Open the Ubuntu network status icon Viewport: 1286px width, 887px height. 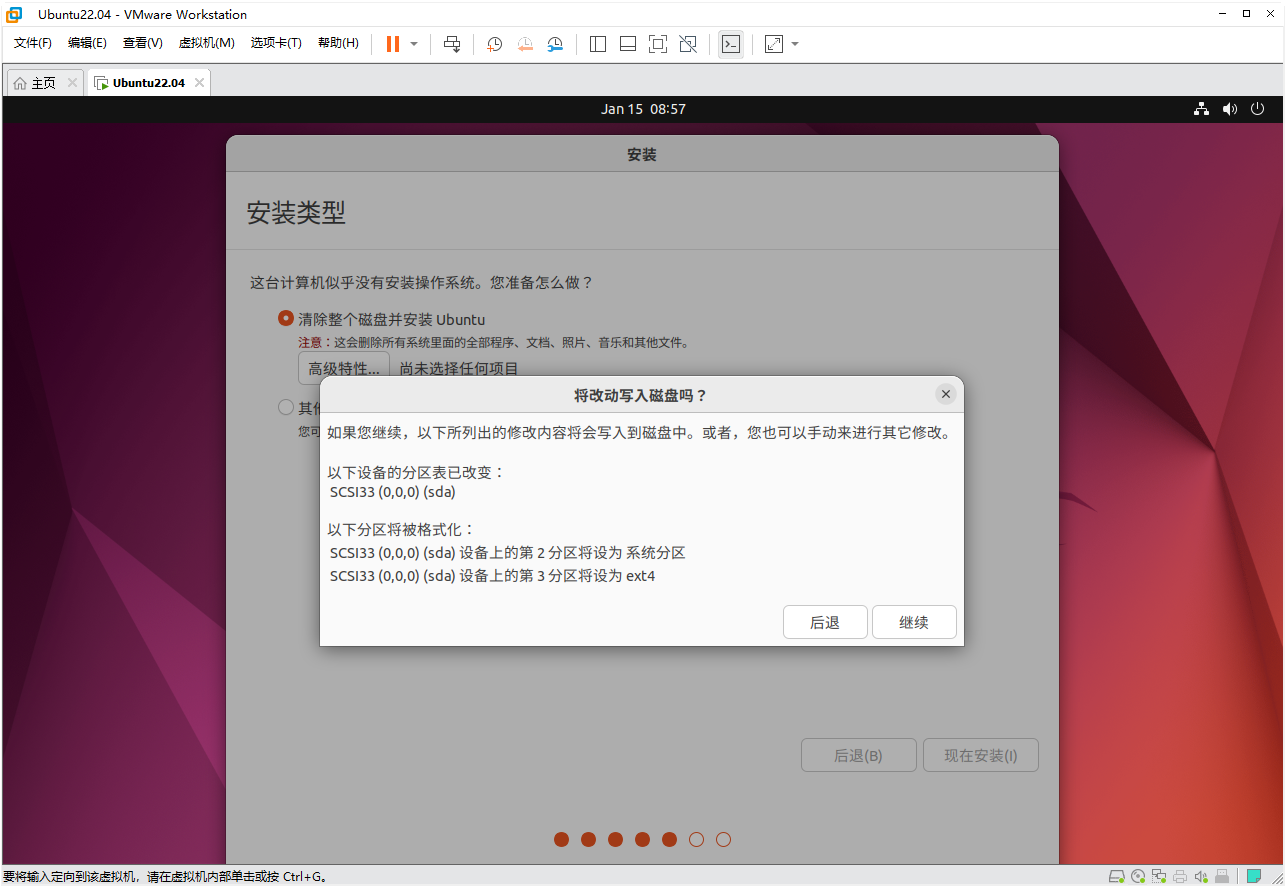click(x=1202, y=109)
